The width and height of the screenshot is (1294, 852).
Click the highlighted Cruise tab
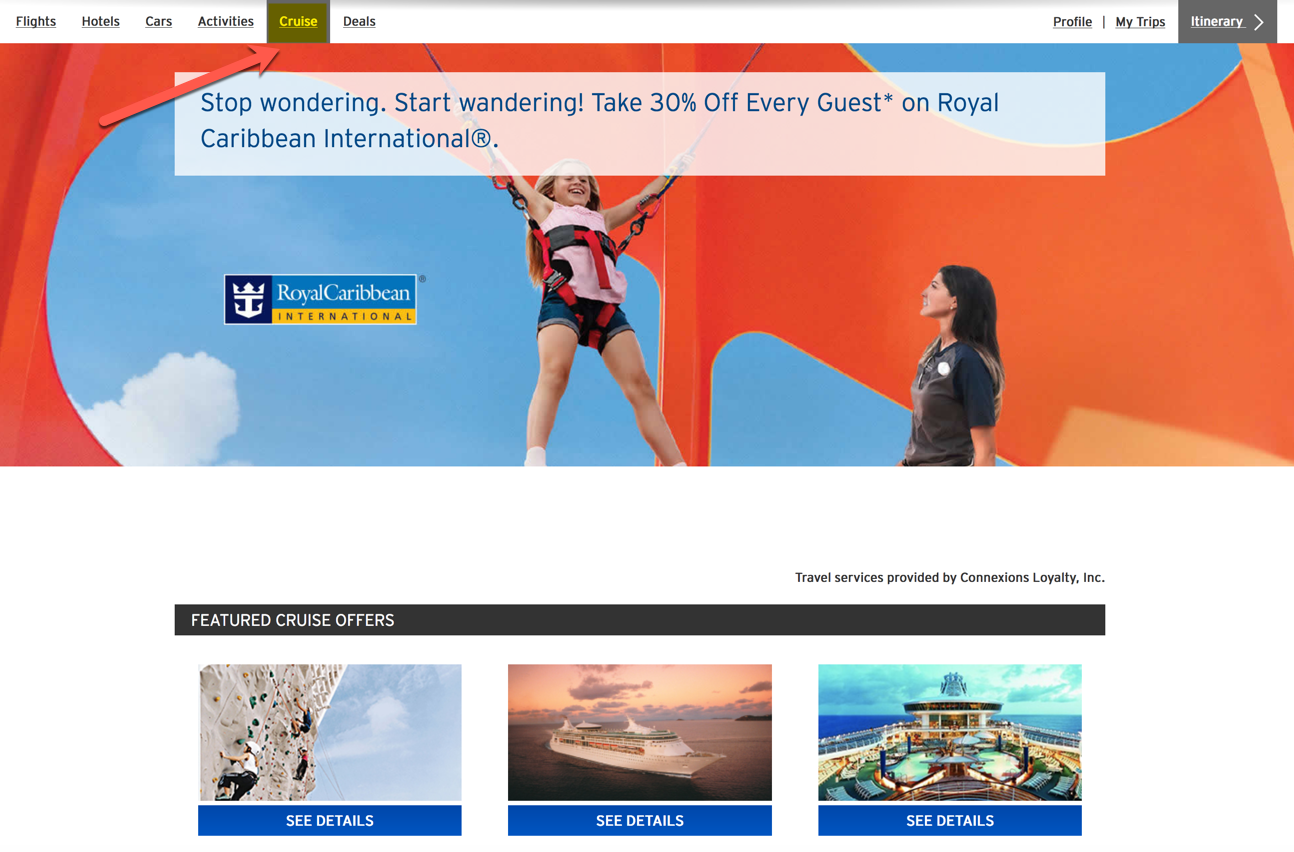coord(298,21)
